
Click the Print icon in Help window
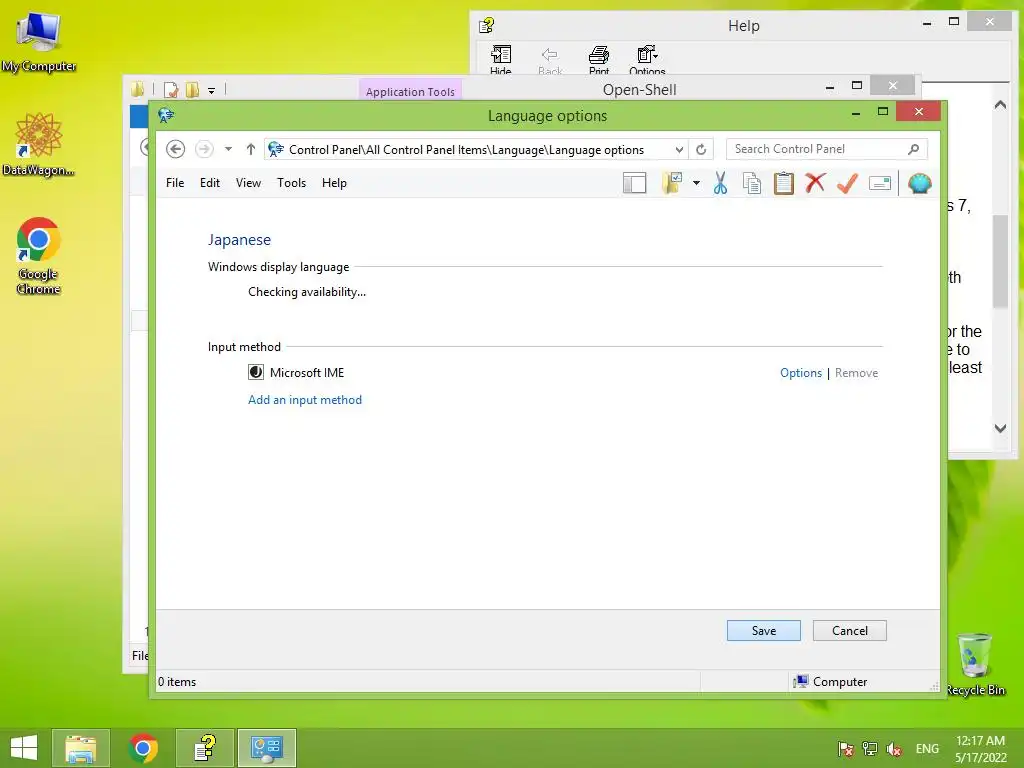click(599, 60)
